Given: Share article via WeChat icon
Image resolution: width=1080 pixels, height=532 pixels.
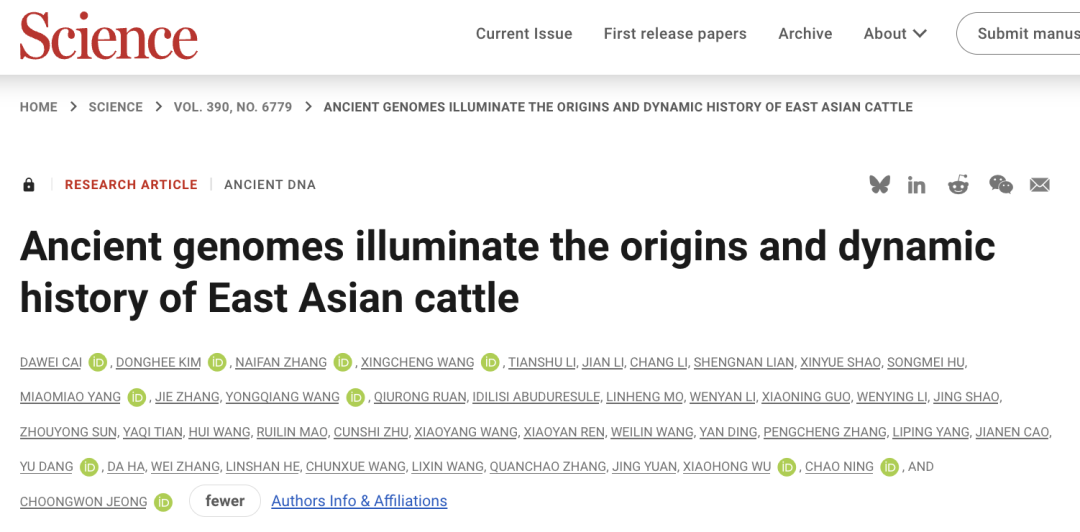Looking at the screenshot, I should 1000,184.
